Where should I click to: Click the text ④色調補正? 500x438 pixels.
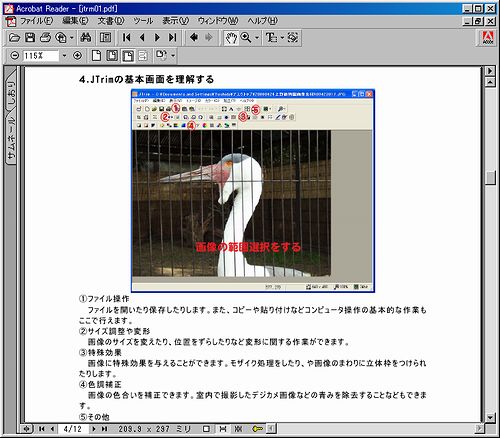click(100, 384)
